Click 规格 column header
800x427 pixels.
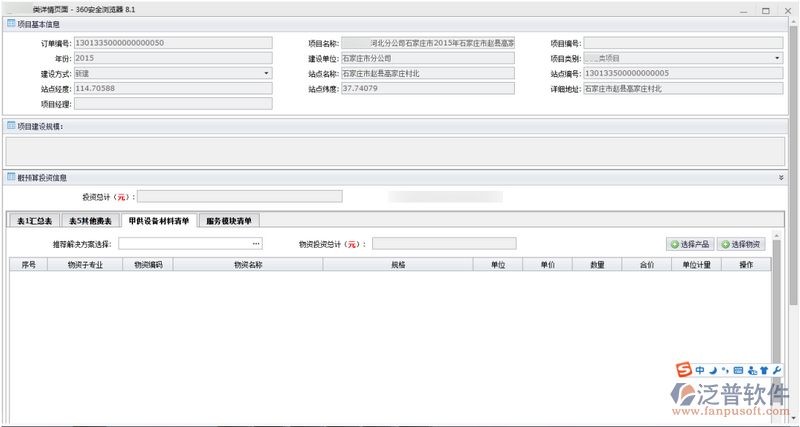coord(398,264)
